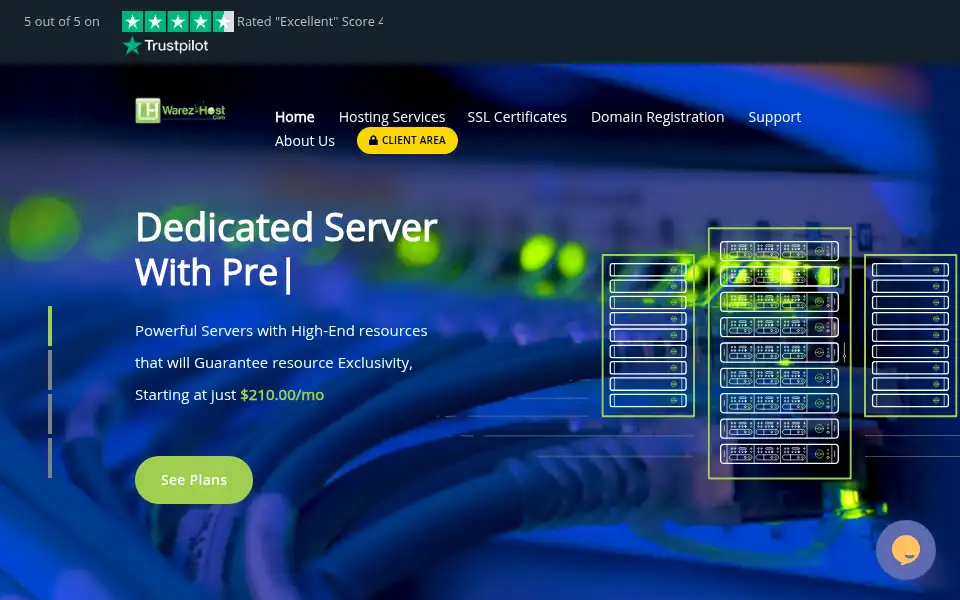Click the Trustpilot five-star rating
Viewport: 960px width, 600px height.
click(178, 21)
